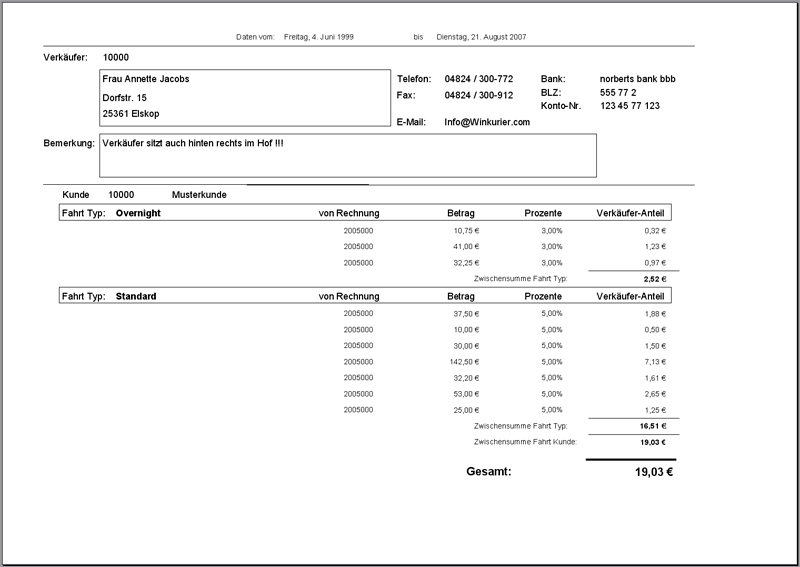
Task: Open the email address Info@Winkurier.com
Action: (x=487, y=122)
